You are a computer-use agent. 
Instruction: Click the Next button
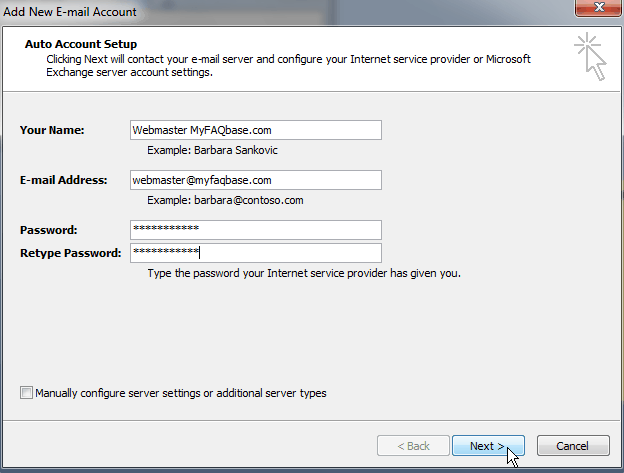pyautogui.click(x=489, y=446)
